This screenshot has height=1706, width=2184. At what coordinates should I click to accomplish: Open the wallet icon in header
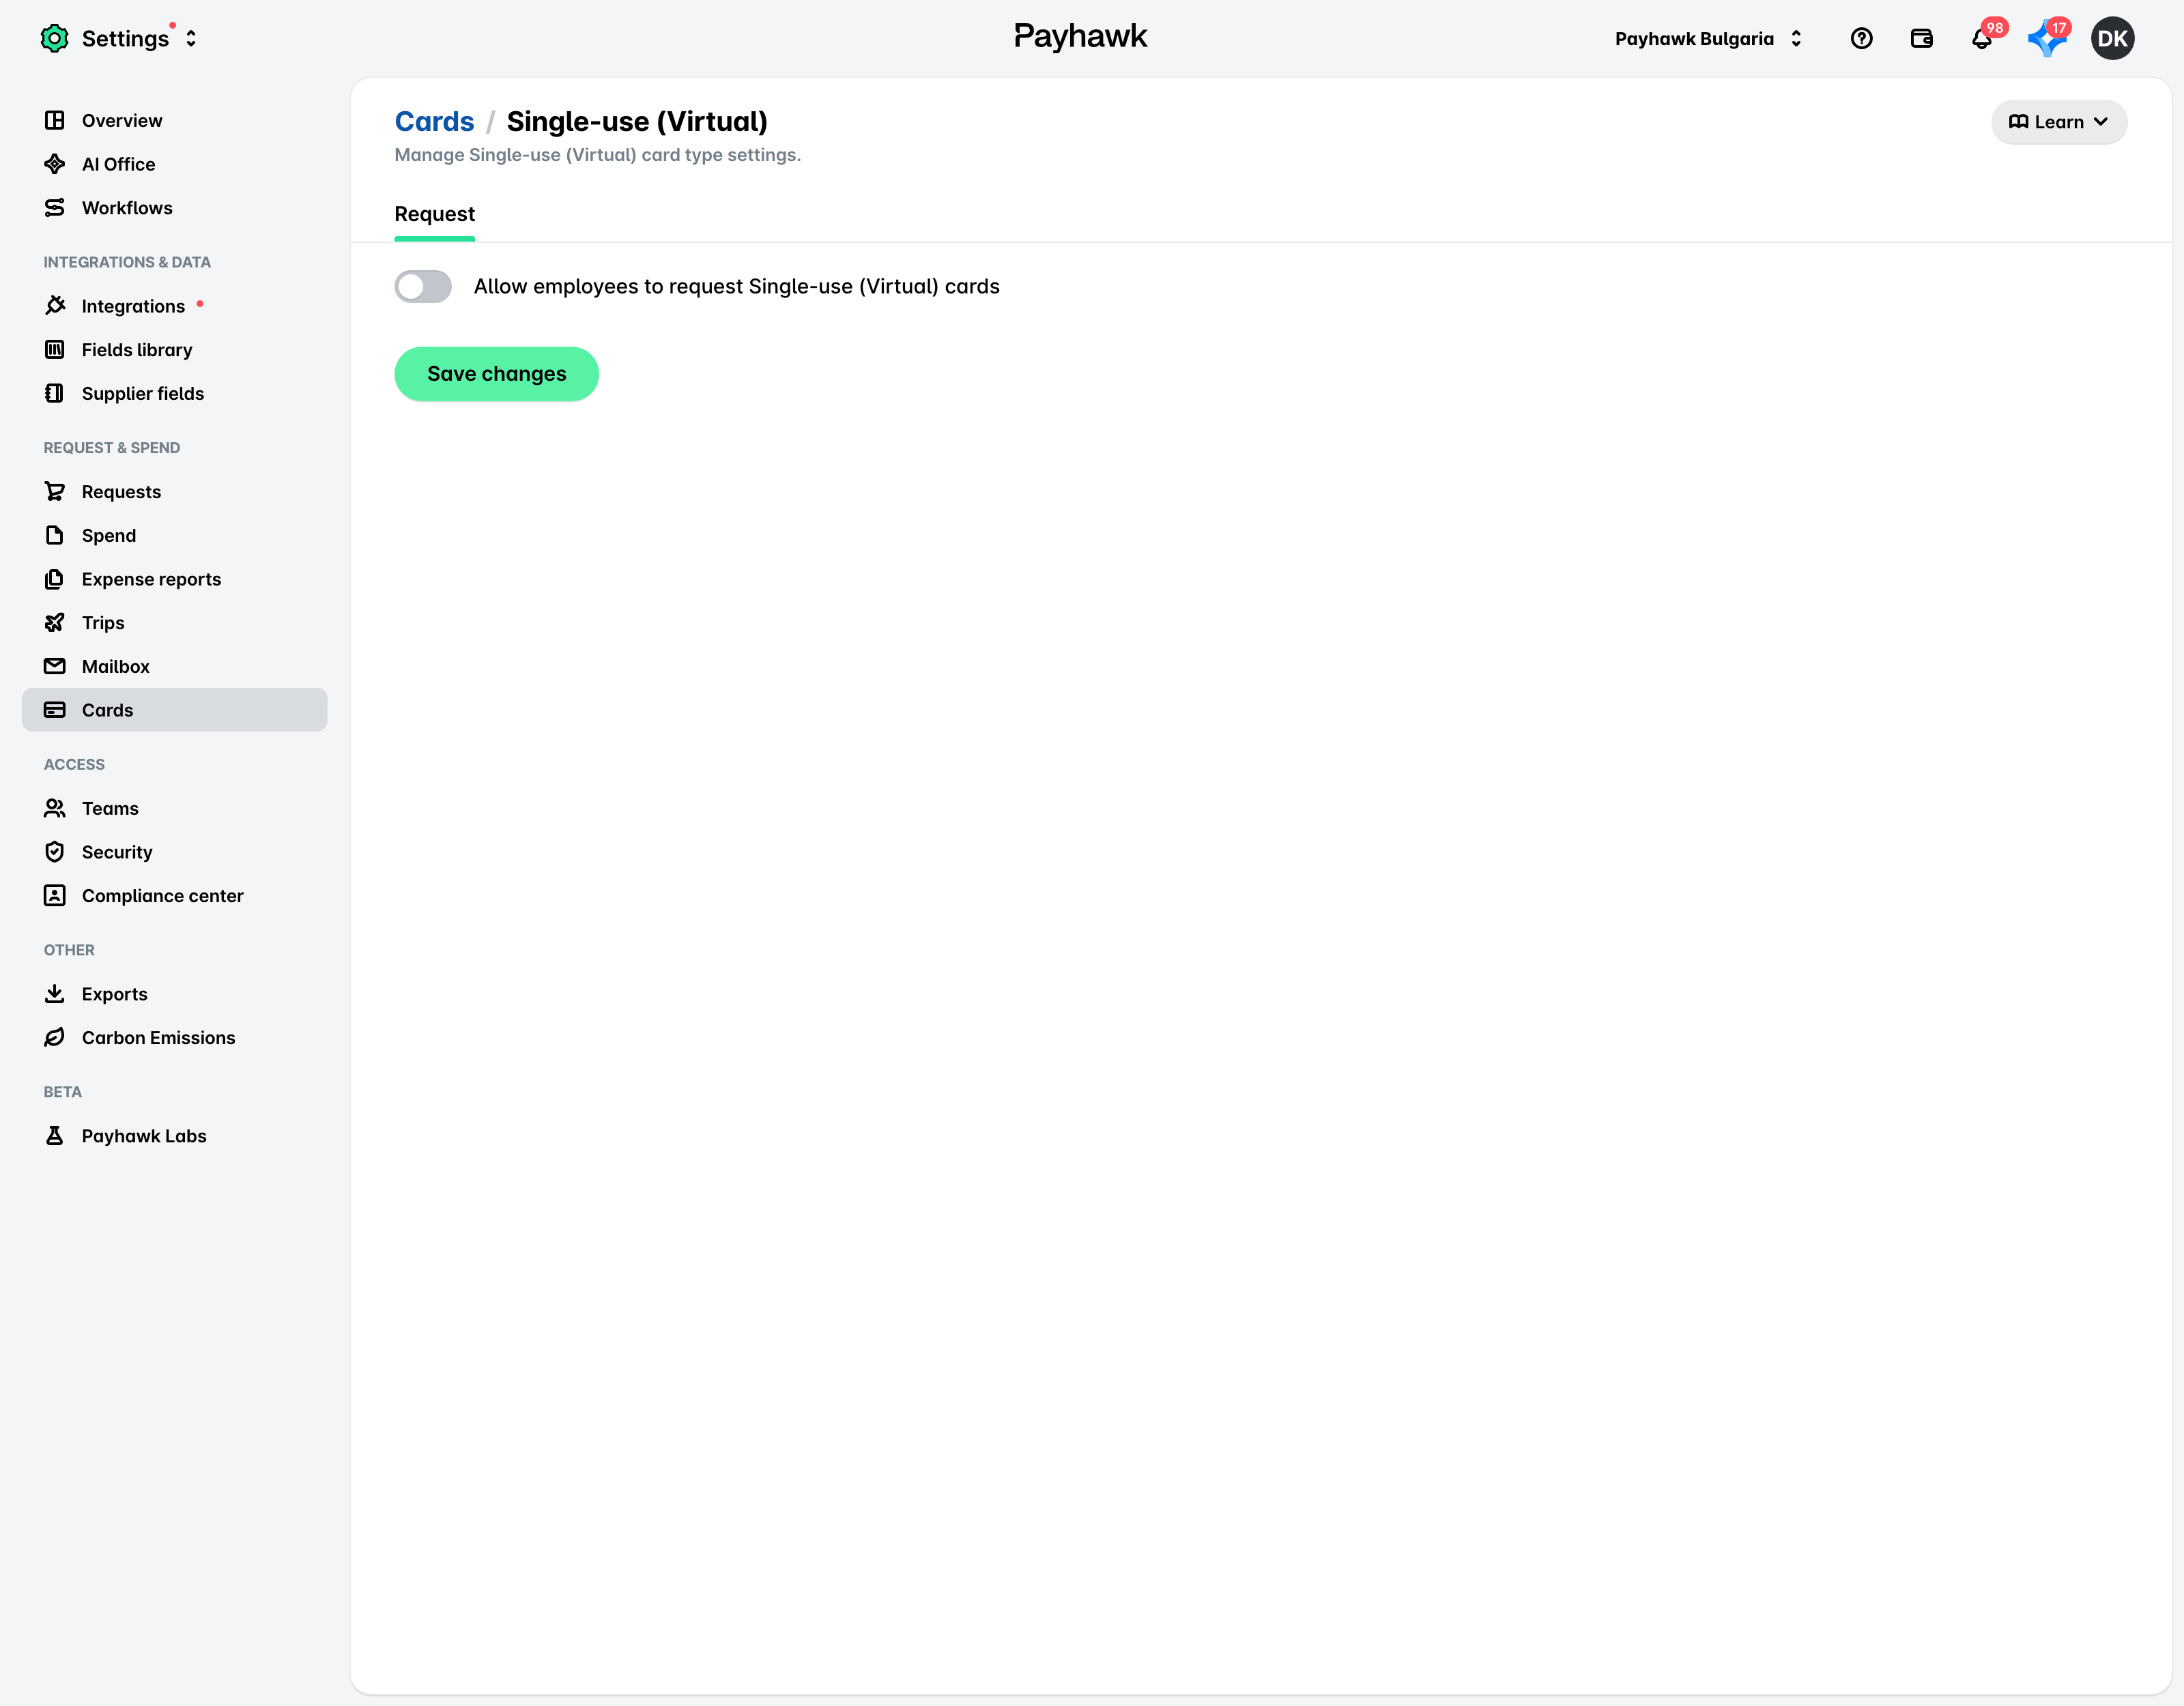point(1921,38)
